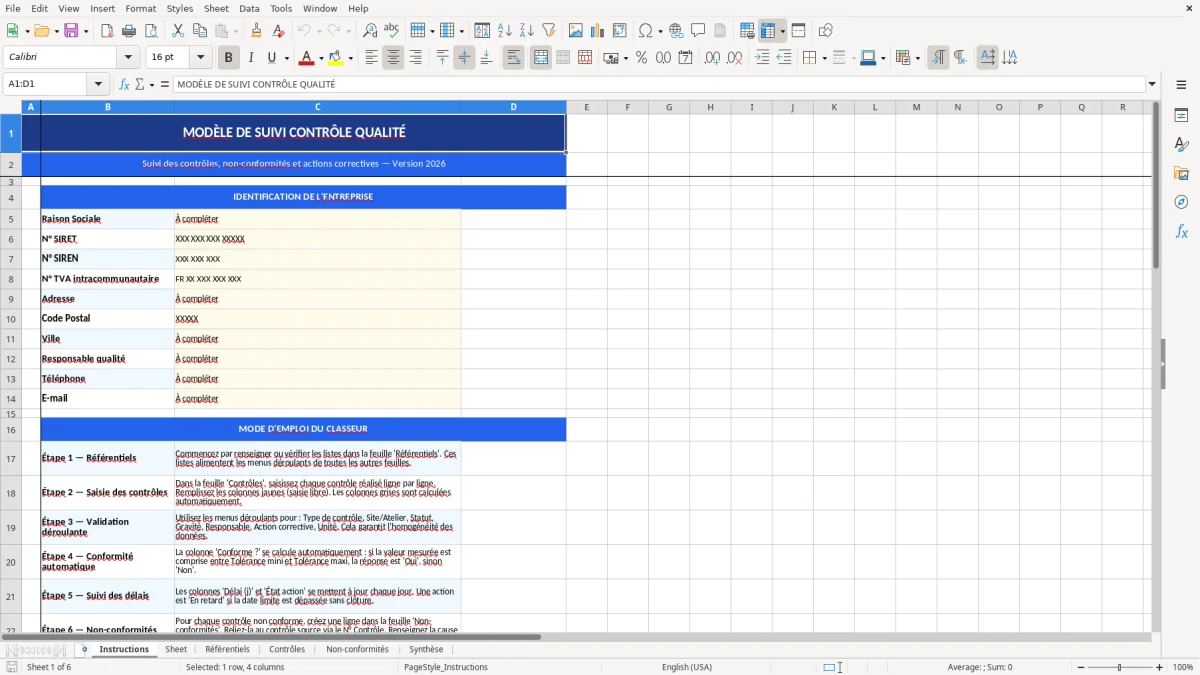1200x675 pixels.
Task: Open the background color dropdown arrow
Action: pos(350,58)
